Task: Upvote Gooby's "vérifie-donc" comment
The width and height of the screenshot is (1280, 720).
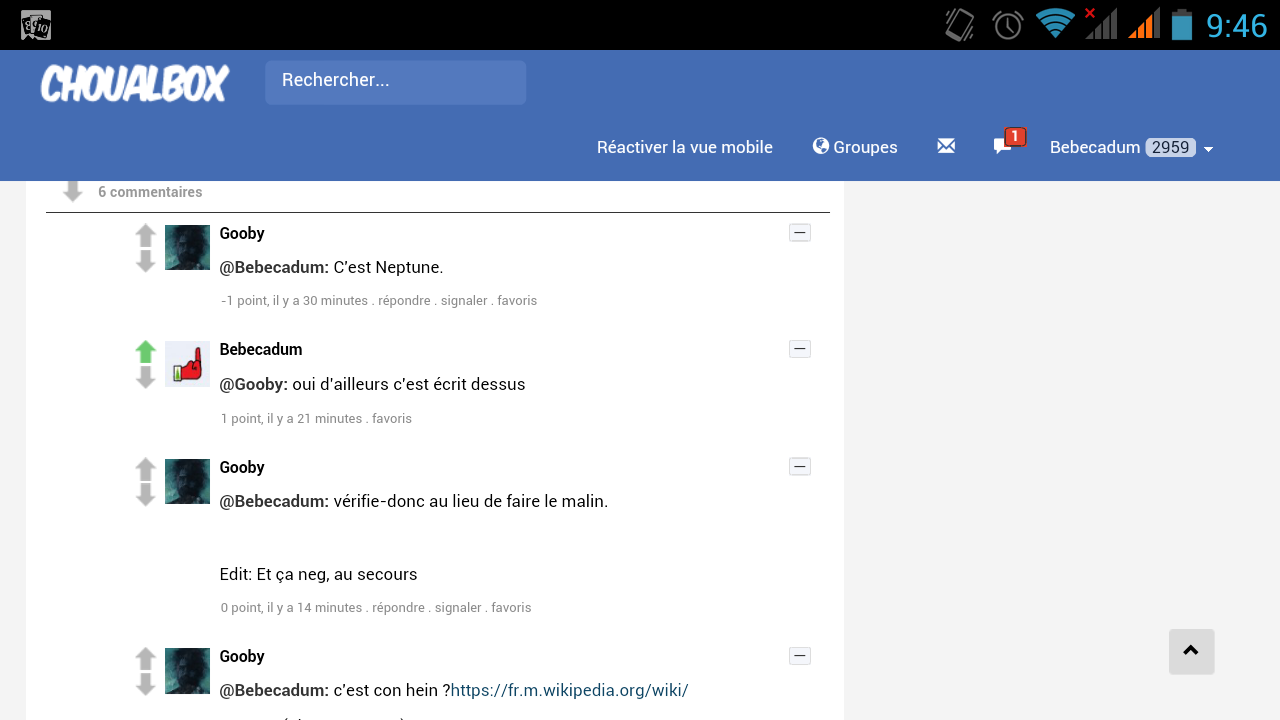Action: tap(146, 470)
